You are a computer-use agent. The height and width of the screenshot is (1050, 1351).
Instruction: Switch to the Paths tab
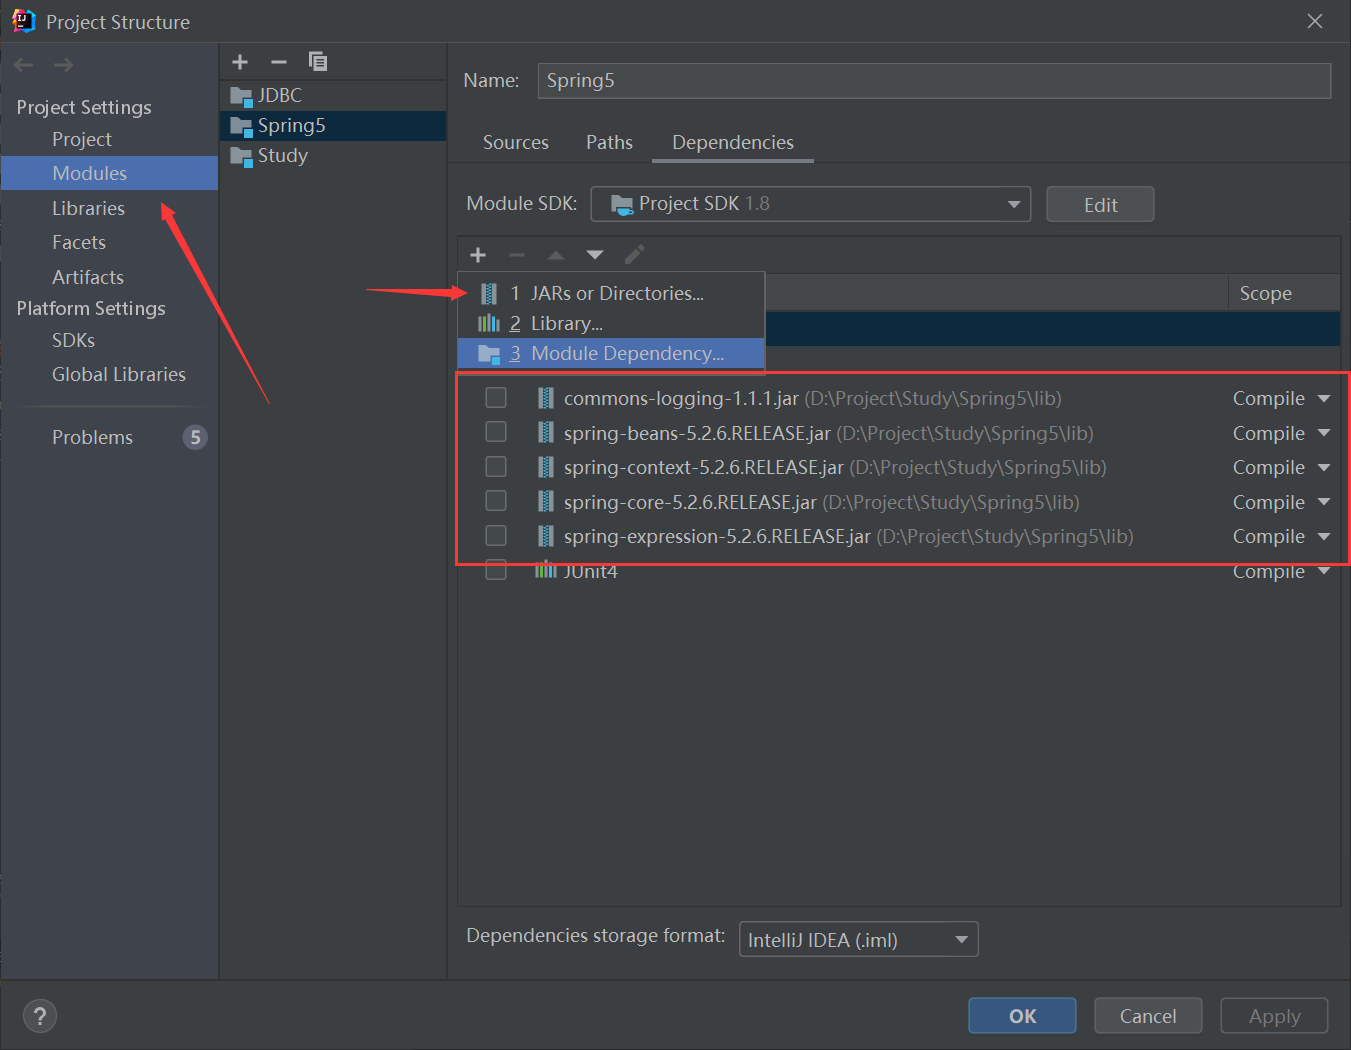(609, 143)
